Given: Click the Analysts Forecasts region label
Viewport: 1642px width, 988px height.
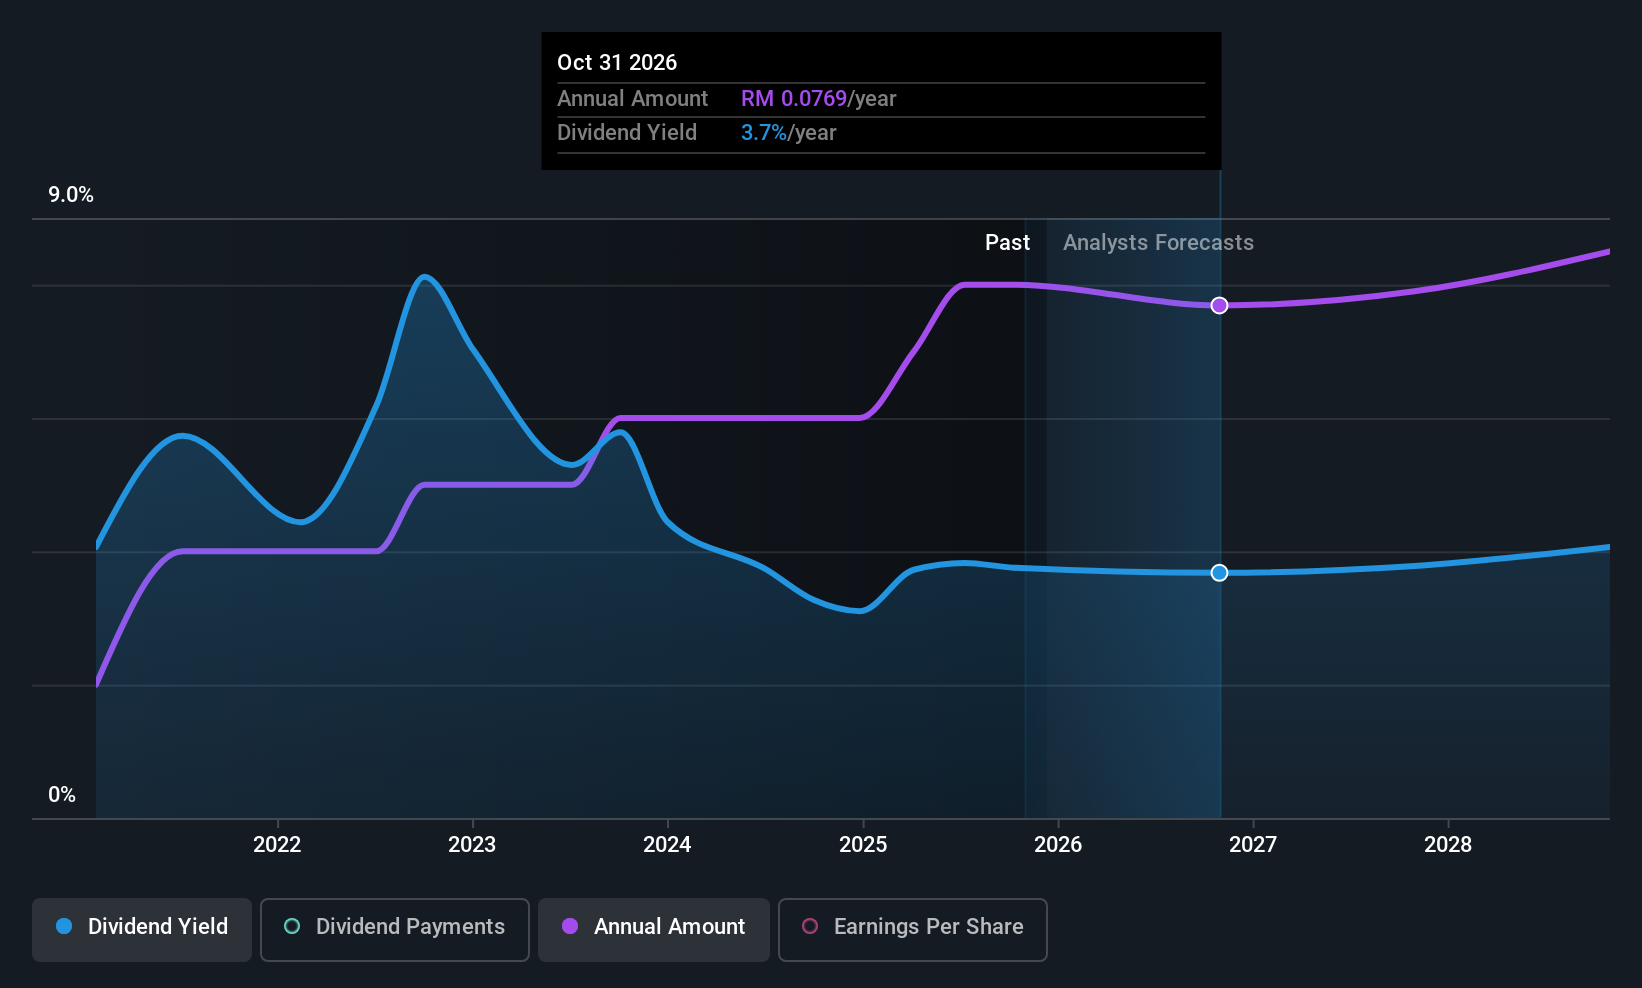Looking at the screenshot, I should 1158,243.
